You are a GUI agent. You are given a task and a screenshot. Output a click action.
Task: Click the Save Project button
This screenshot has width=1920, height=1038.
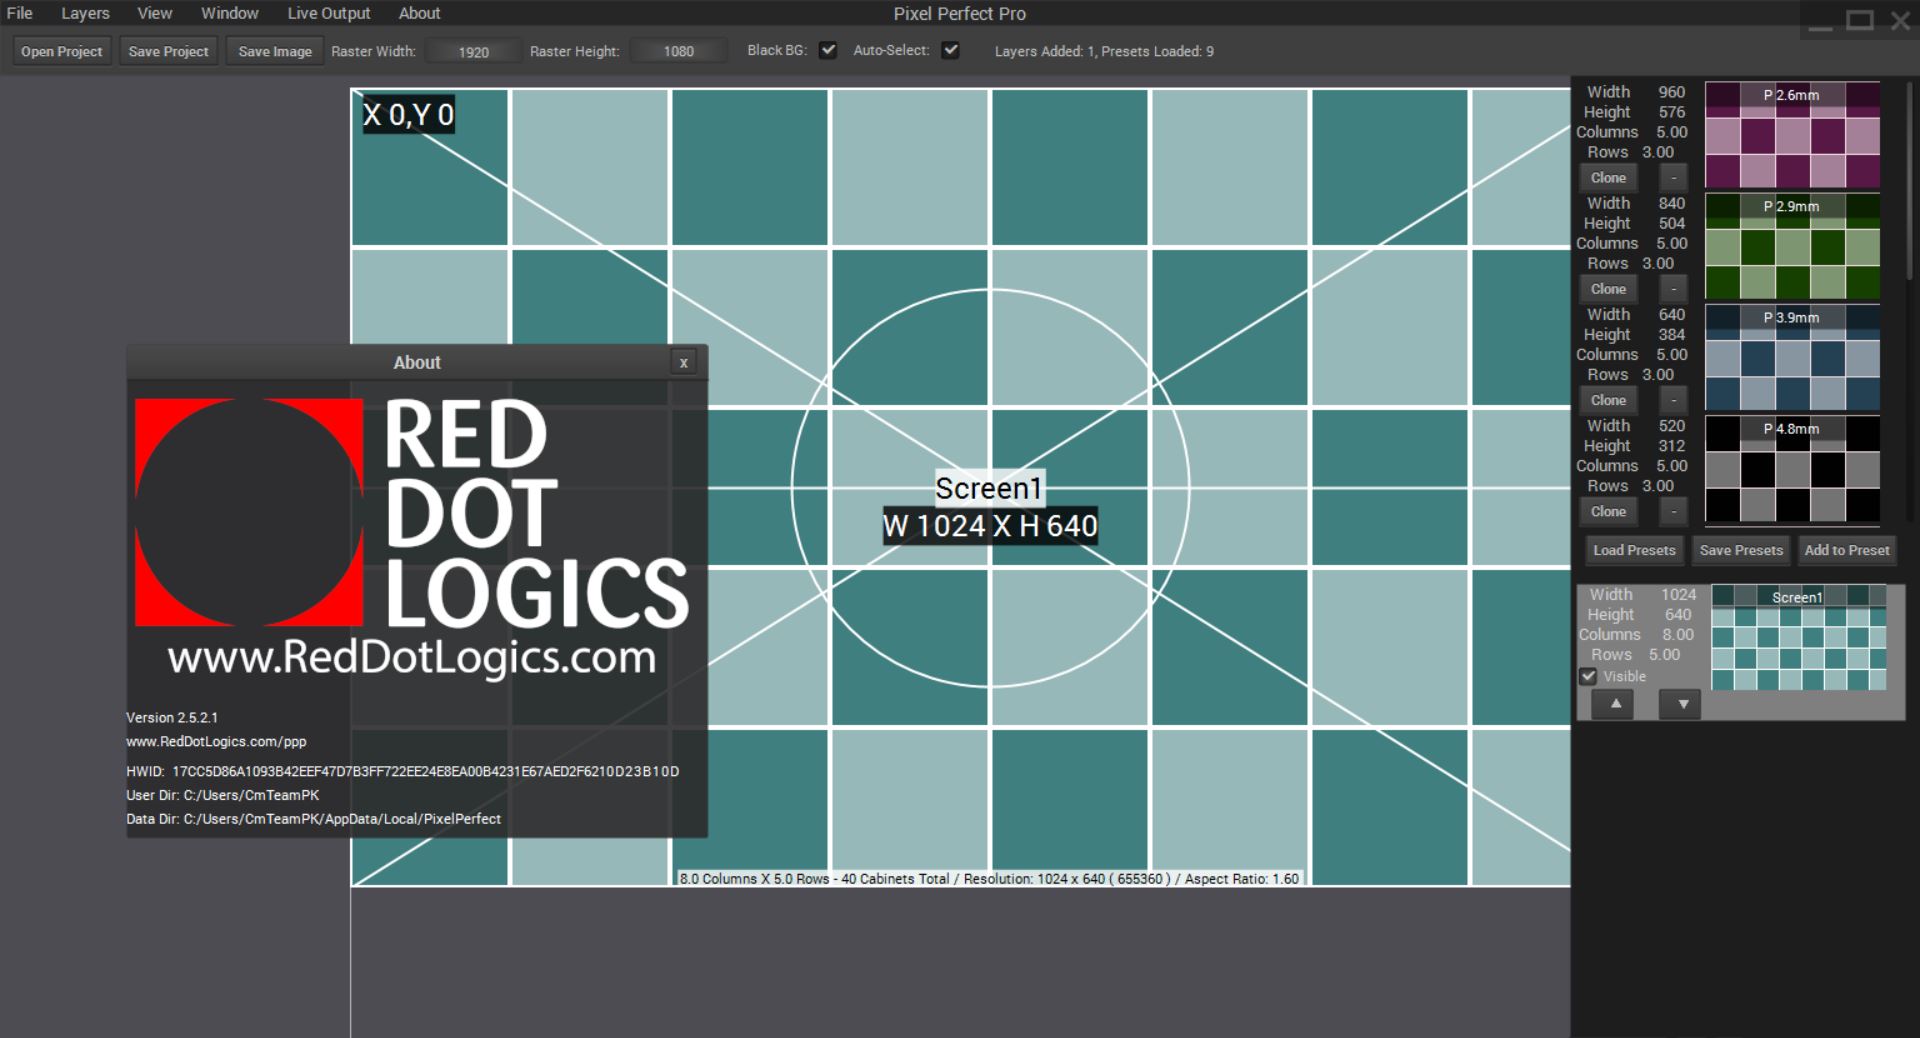(168, 51)
